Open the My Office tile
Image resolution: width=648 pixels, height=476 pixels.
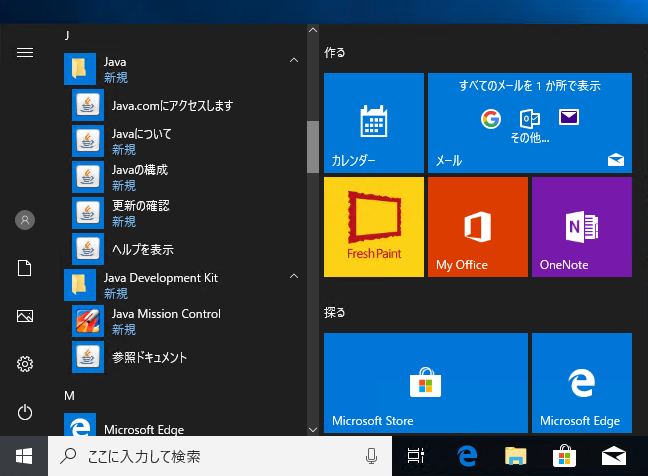(x=478, y=227)
